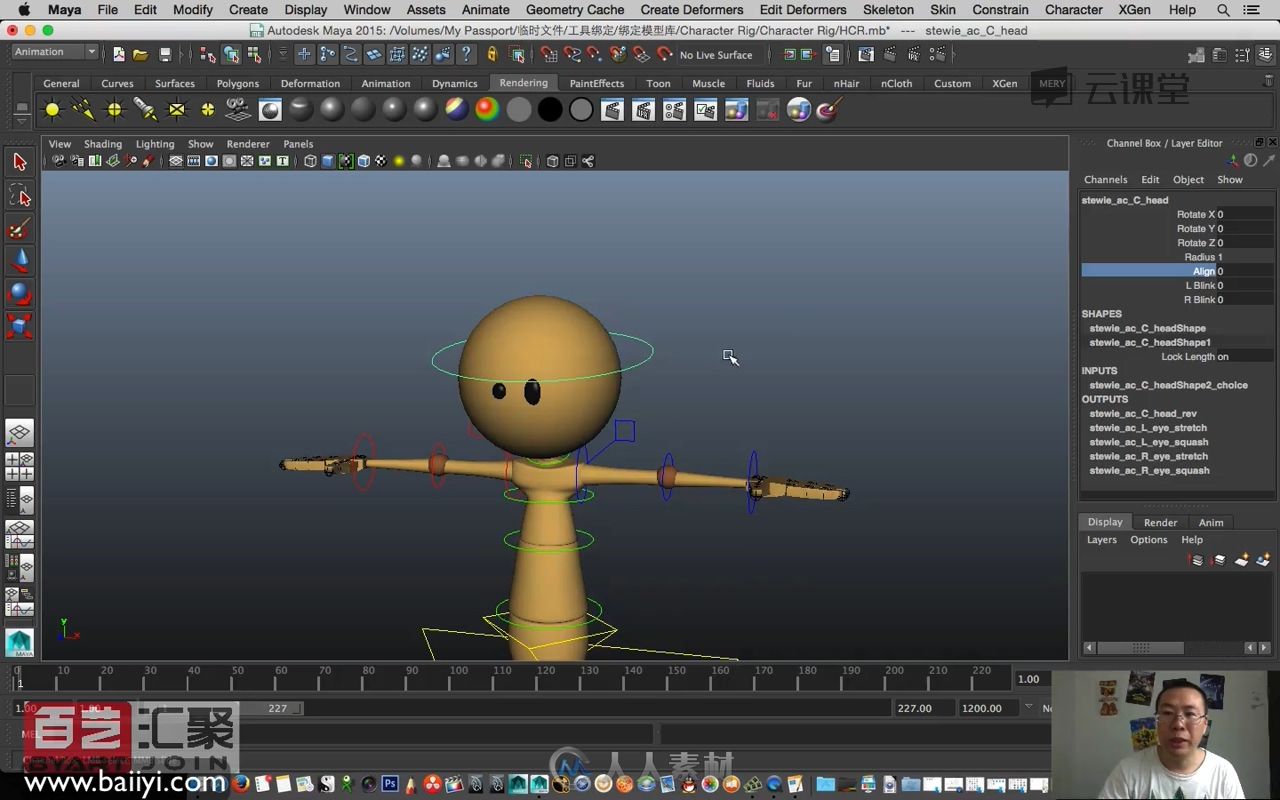Switch to the nCloth shelf tab
Image resolution: width=1280 pixels, height=800 pixels.
(896, 84)
